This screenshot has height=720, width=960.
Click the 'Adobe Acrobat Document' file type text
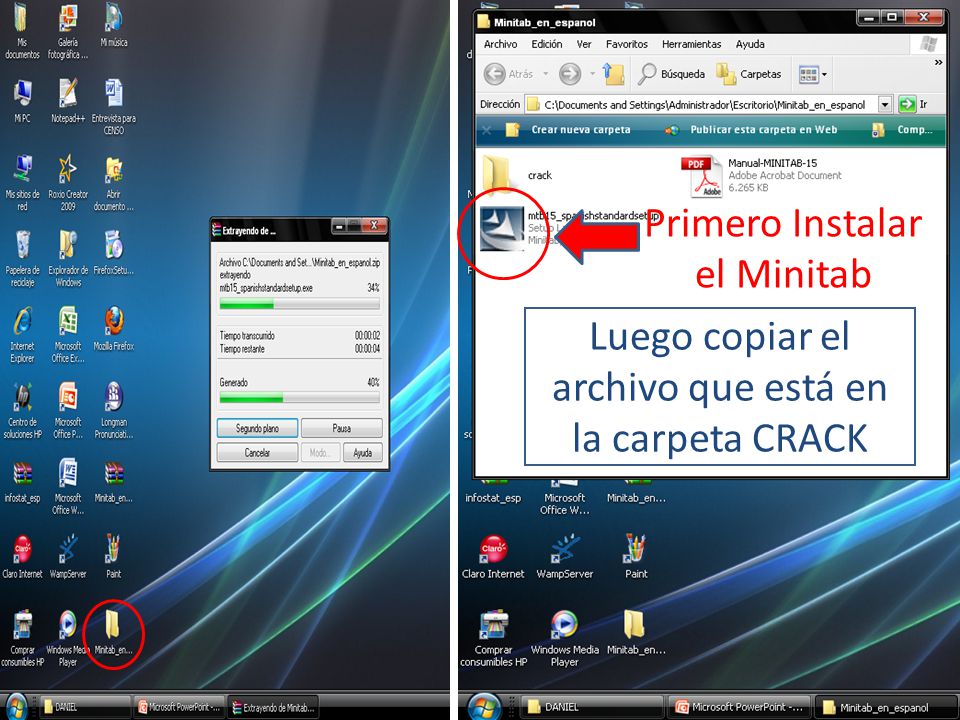coord(785,176)
